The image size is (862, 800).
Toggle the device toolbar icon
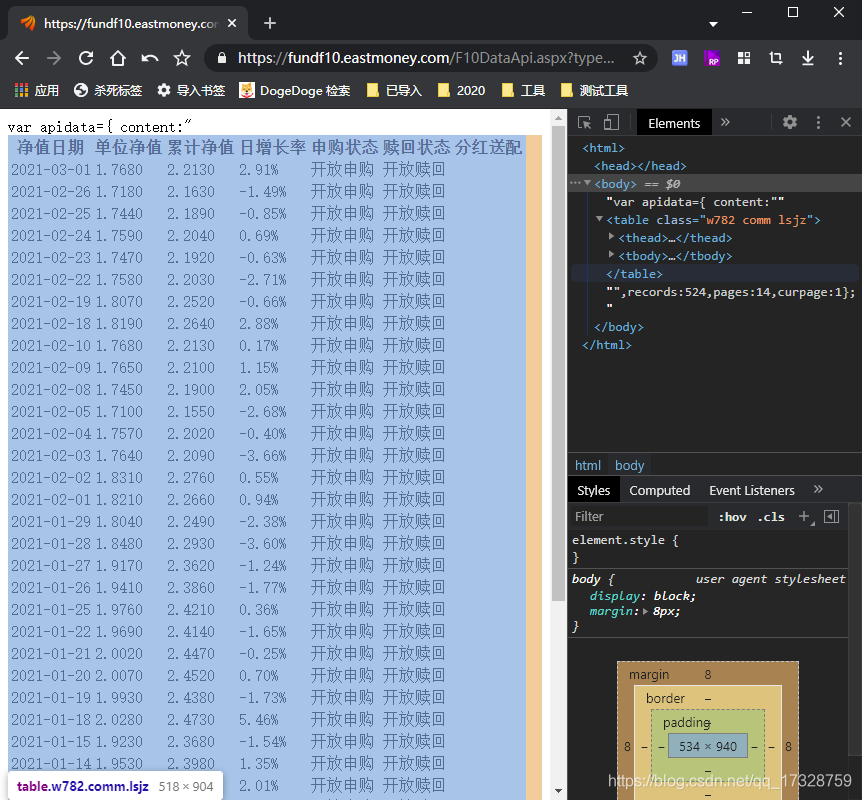click(x=611, y=123)
